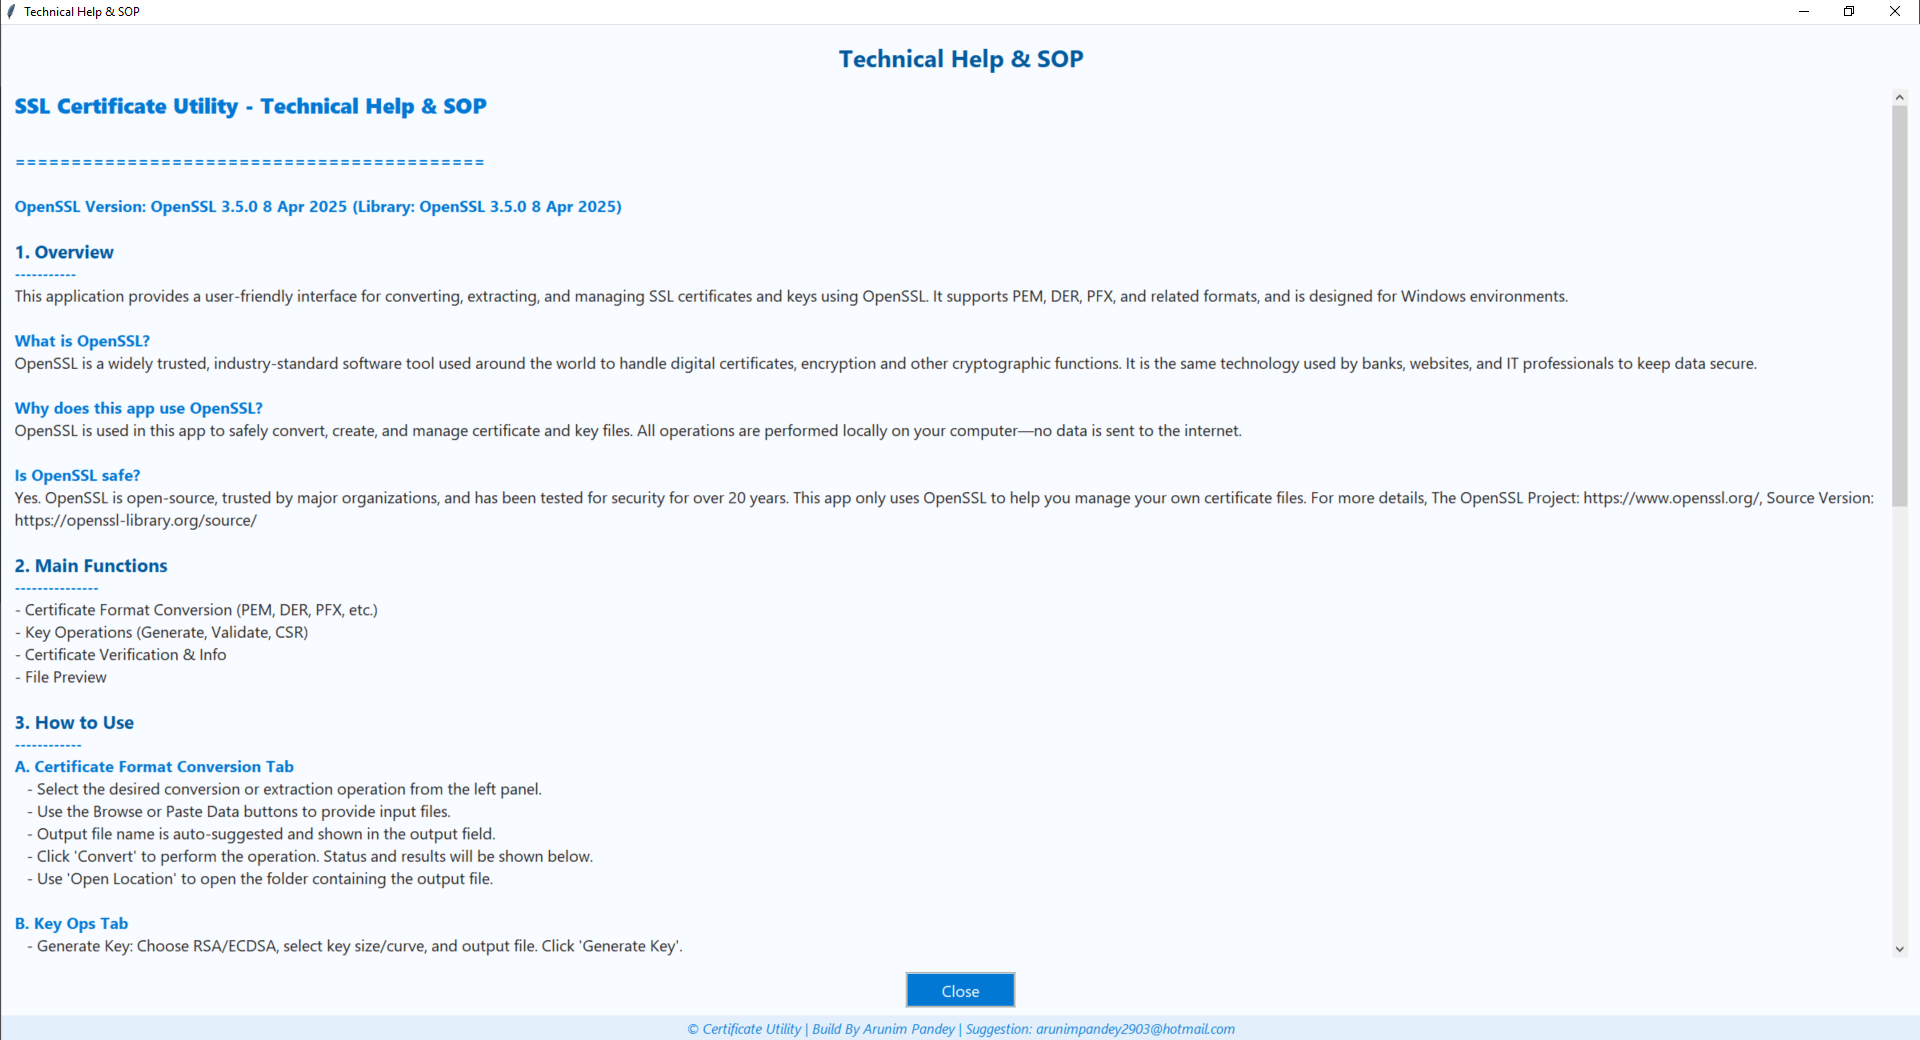This screenshot has height=1040, width=1920.
Task: Minimize the Technical Help window
Action: point(1805,11)
